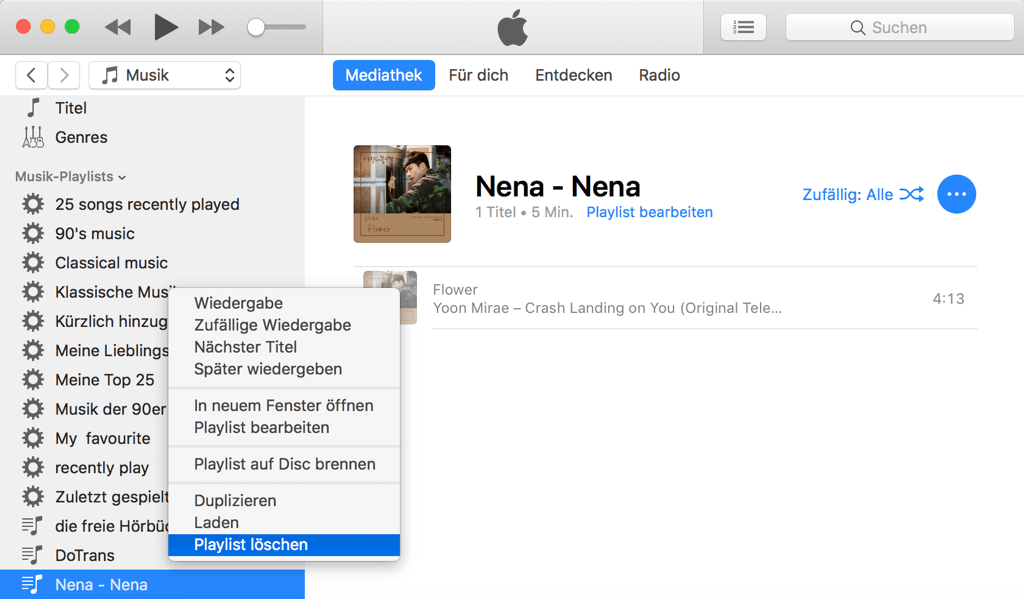Choose Playlist auf Disc brennen
The image size is (1024, 599).
284,464
